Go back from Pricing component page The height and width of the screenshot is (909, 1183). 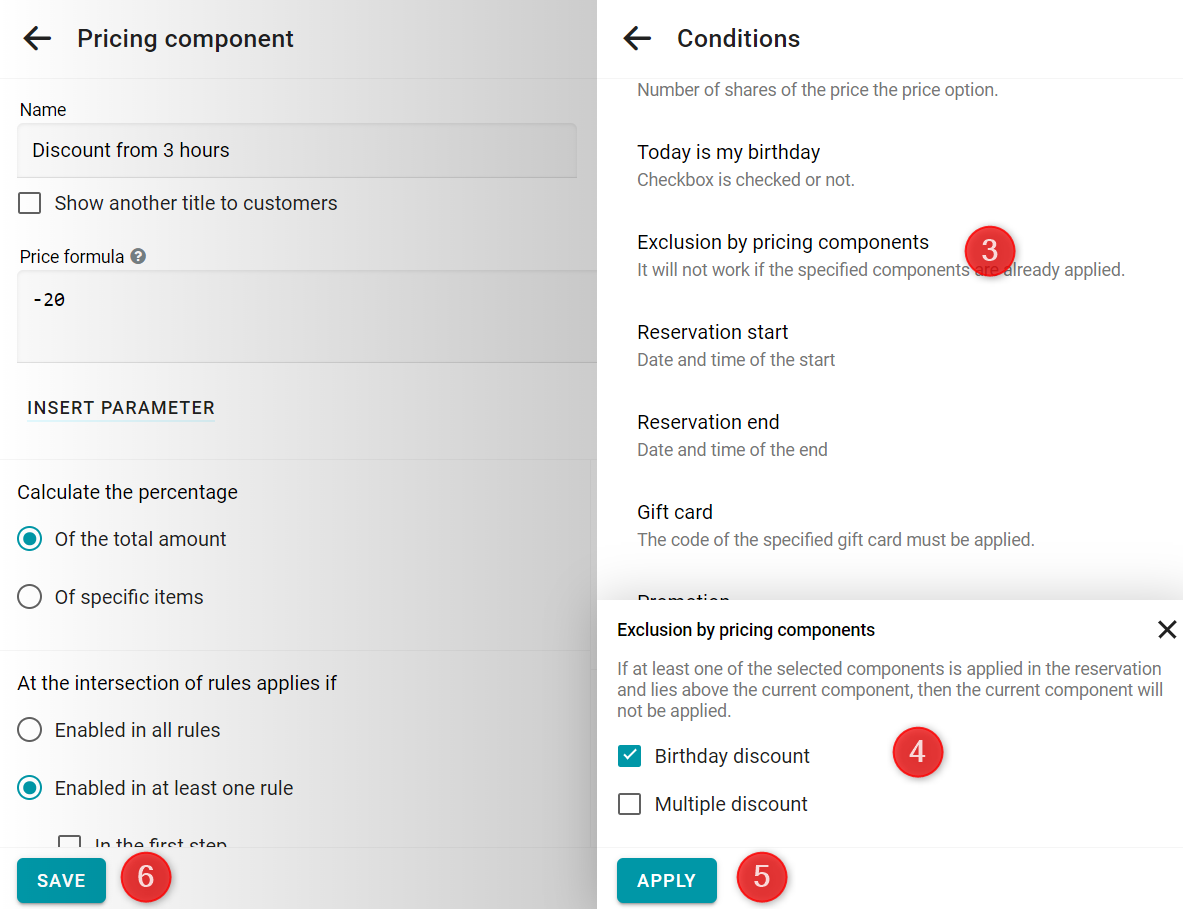point(37,38)
